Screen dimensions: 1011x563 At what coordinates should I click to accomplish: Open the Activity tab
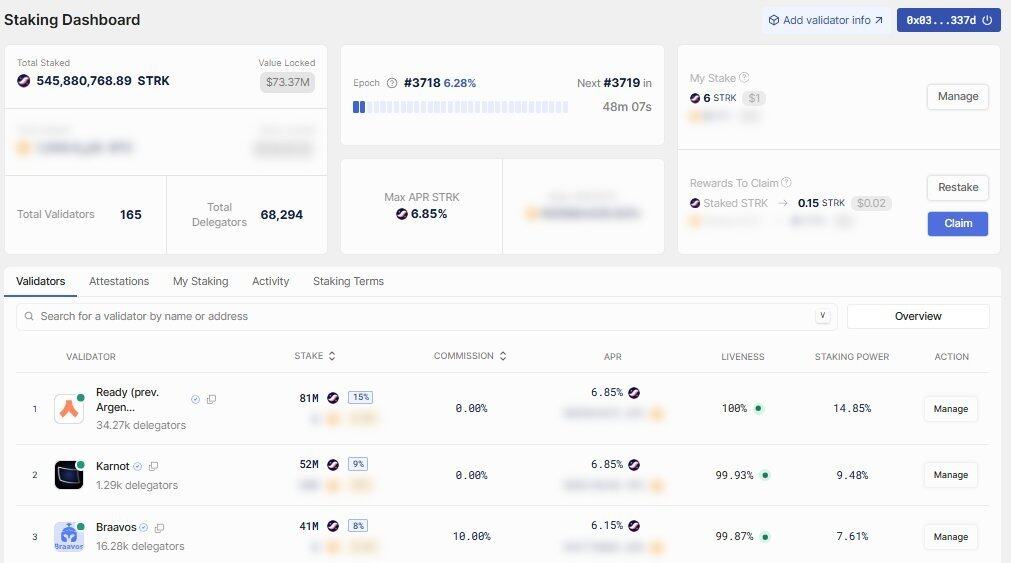click(270, 281)
